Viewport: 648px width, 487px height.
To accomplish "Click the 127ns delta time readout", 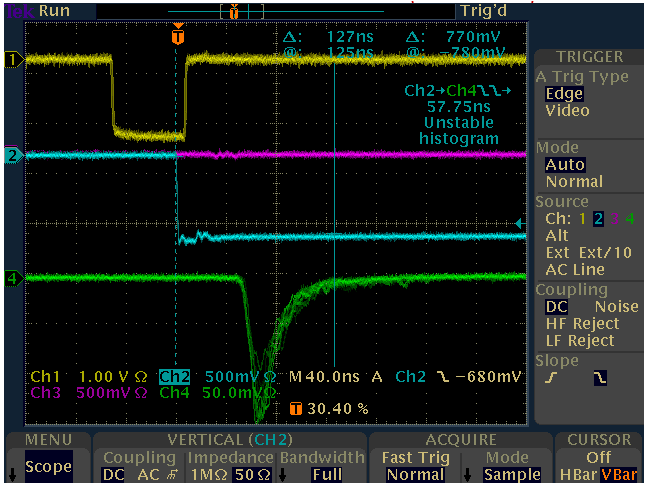I will (350, 37).
